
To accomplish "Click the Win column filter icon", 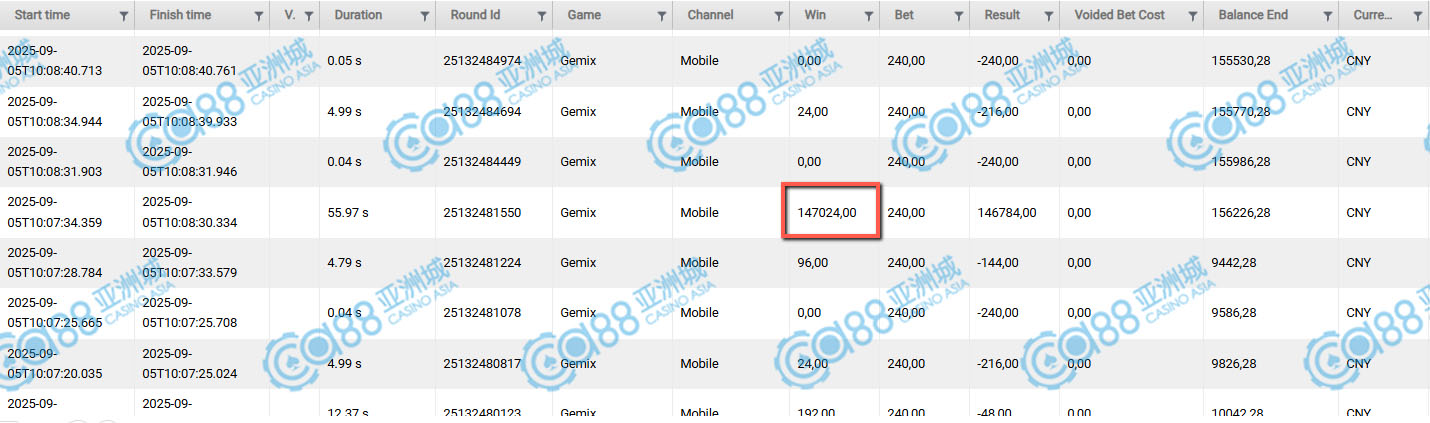I will [868, 16].
